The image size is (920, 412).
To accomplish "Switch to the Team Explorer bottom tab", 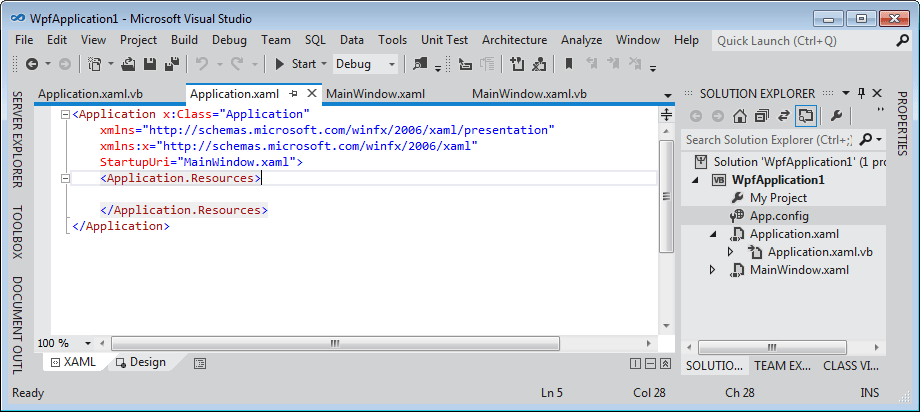I will (782, 366).
